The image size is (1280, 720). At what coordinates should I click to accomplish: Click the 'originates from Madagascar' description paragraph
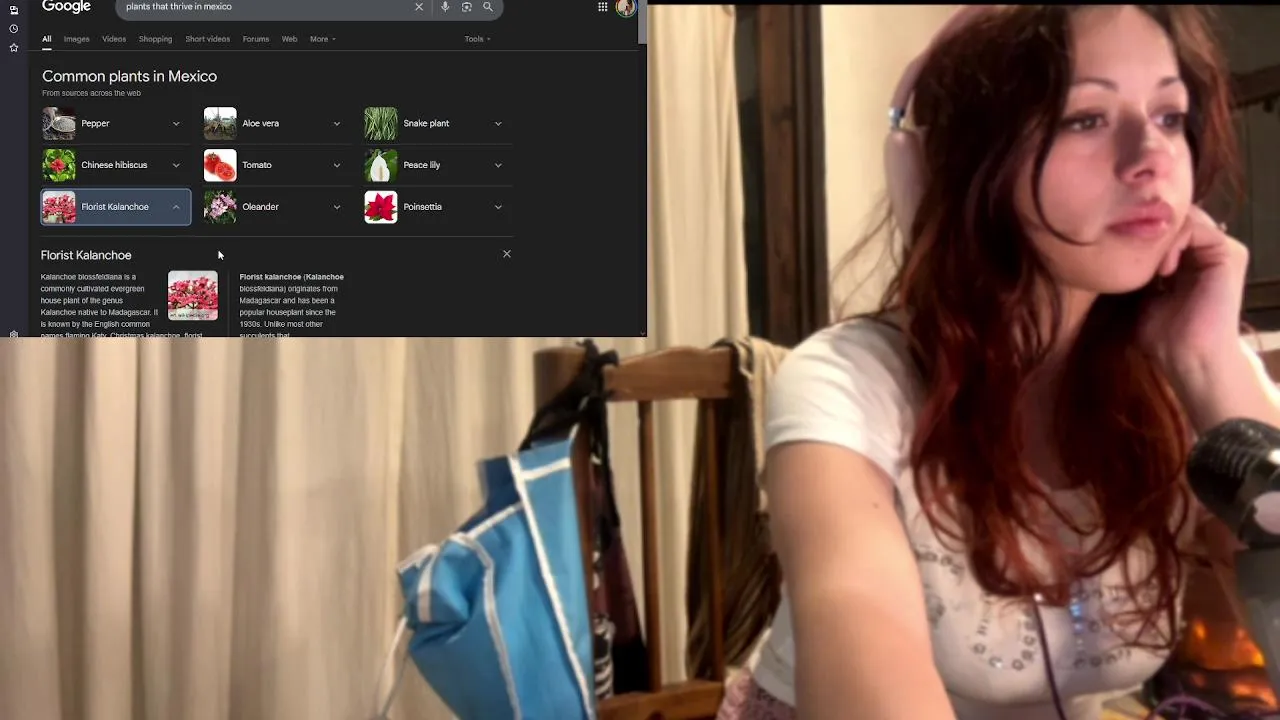click(292, 304)
